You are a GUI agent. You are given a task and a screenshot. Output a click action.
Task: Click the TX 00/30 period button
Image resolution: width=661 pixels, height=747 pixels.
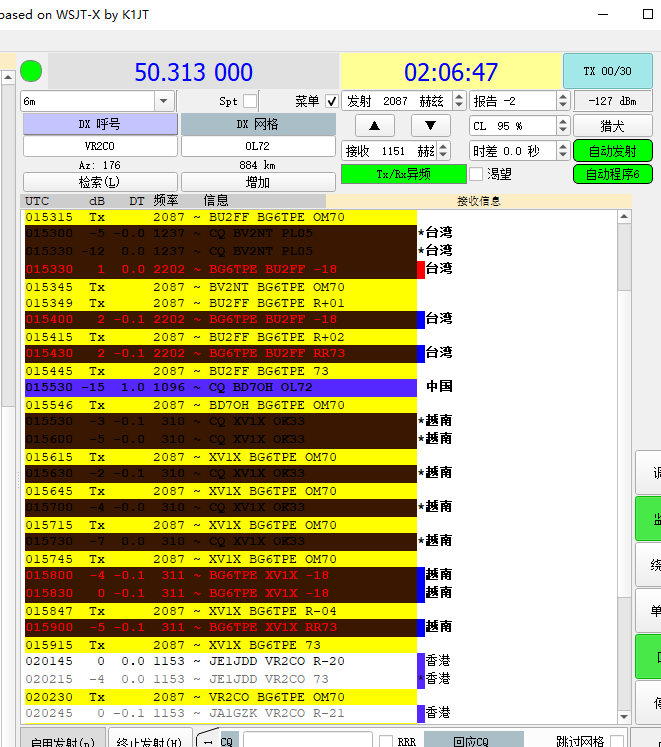click(x=607, y=71)
